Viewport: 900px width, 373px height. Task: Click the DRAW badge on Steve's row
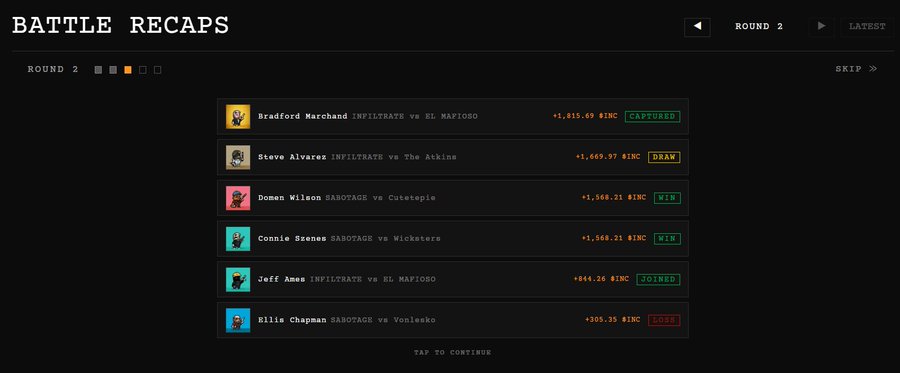(664, 157)
